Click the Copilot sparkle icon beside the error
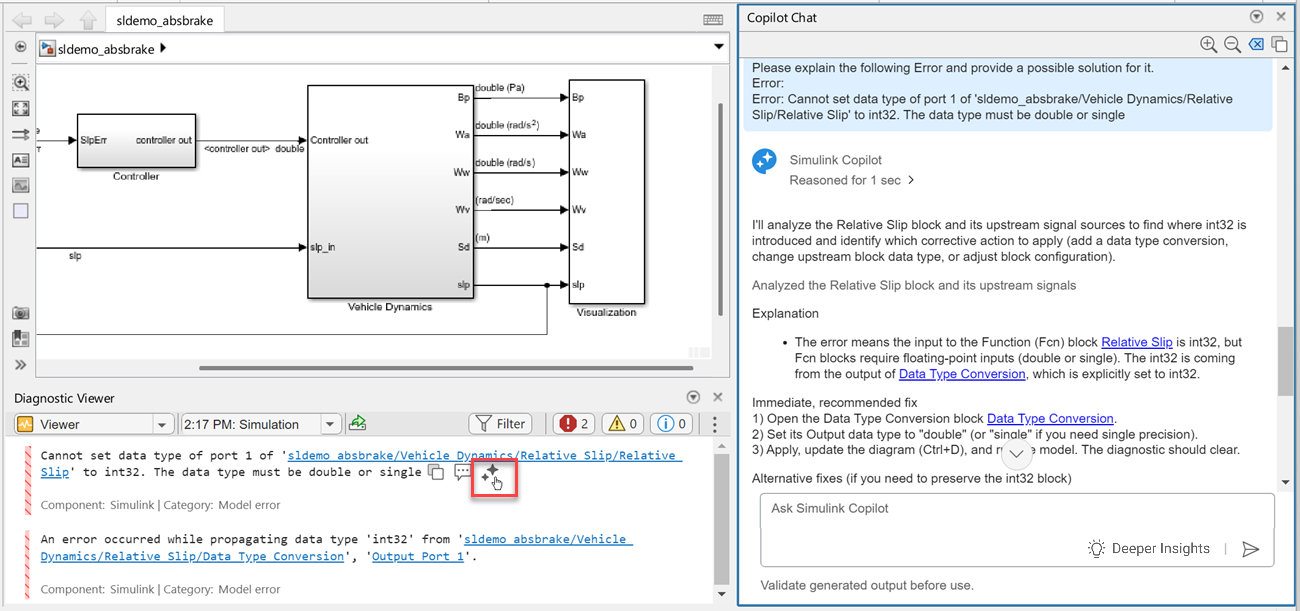The image size is (1300, 611). pyautogui.click(x=489, y=473)
